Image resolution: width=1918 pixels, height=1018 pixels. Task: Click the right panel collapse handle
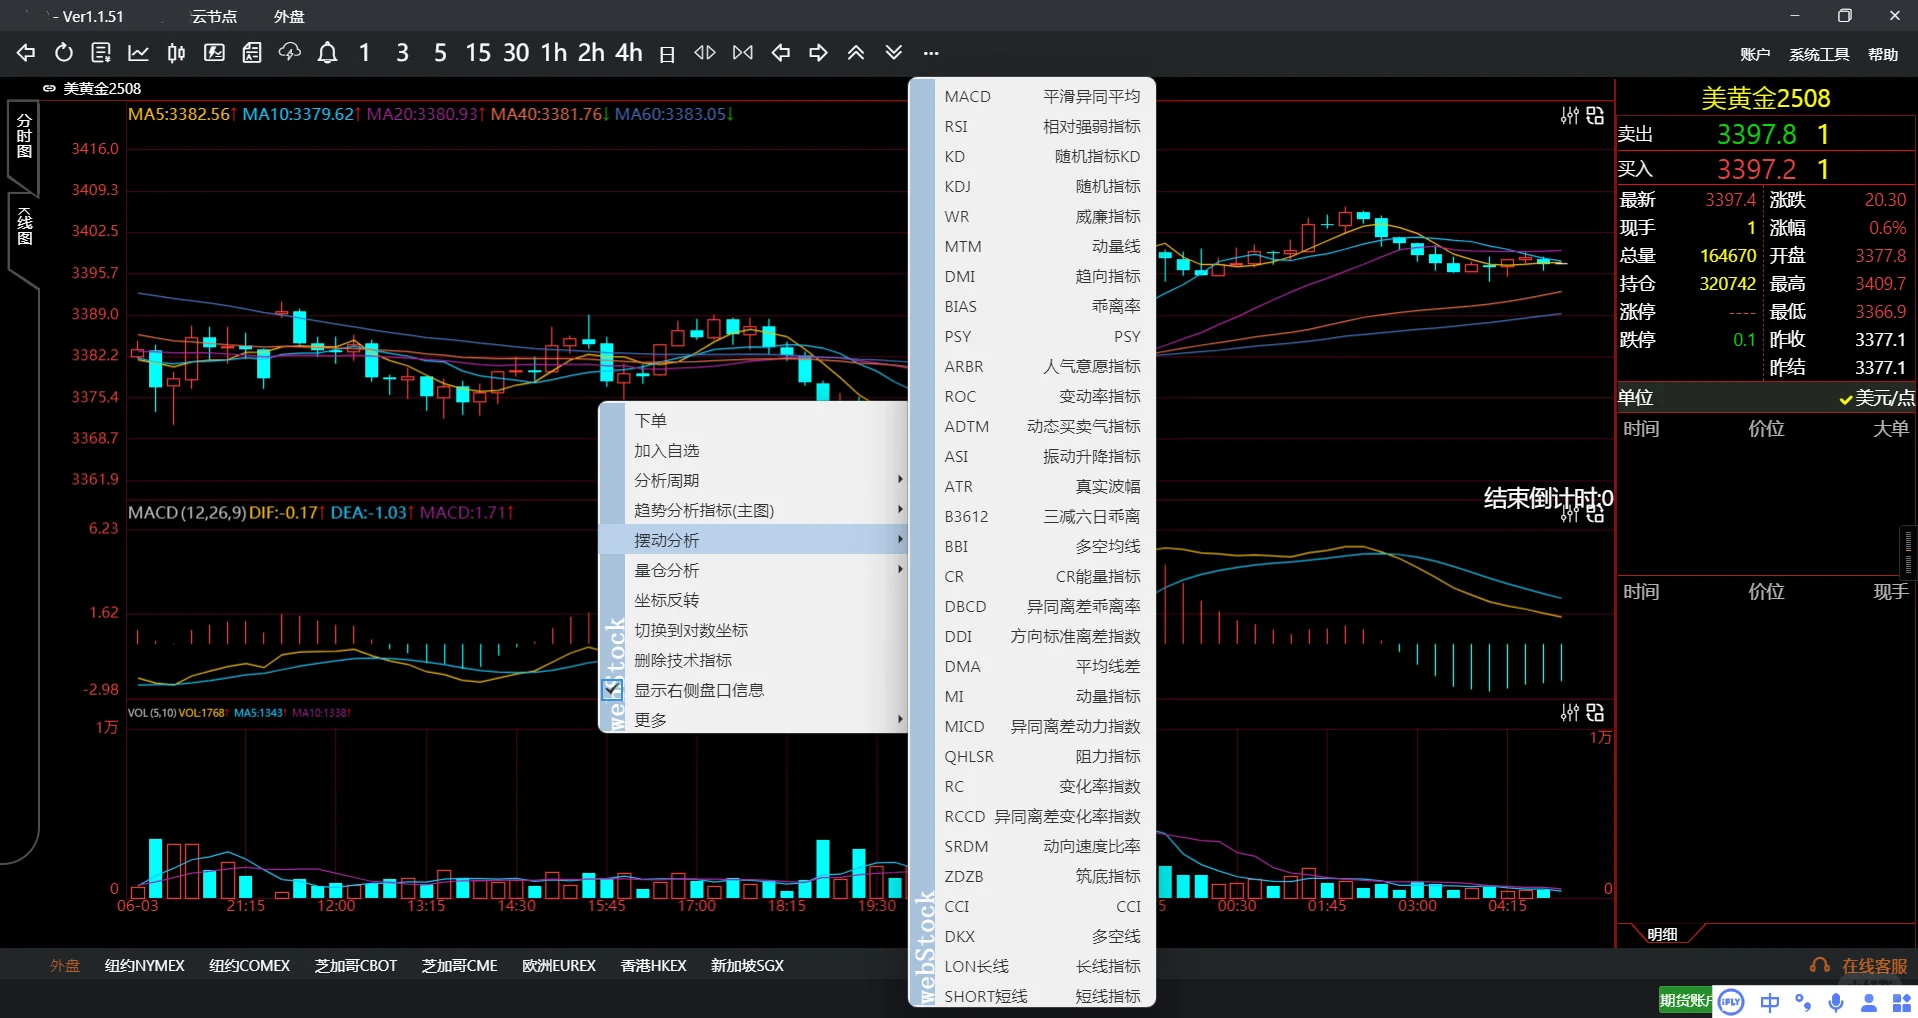[x=1908, y=551]
